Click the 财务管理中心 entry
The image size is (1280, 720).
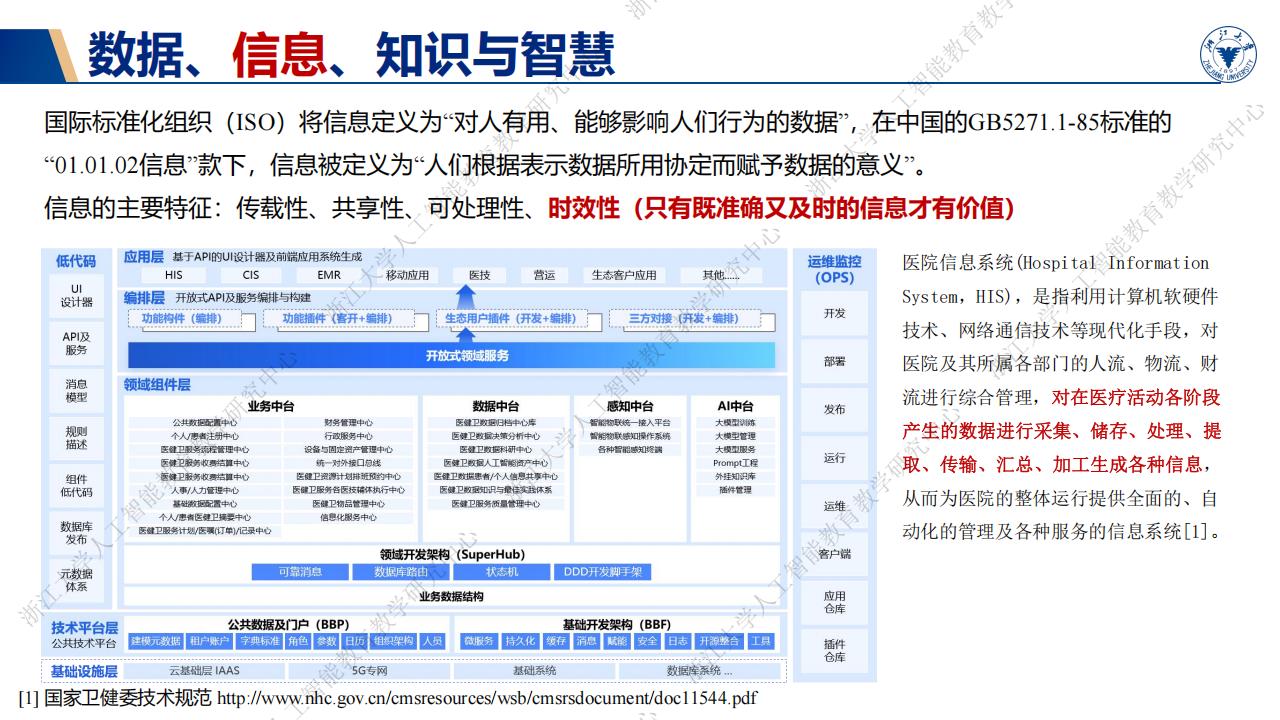pos(348,422)
